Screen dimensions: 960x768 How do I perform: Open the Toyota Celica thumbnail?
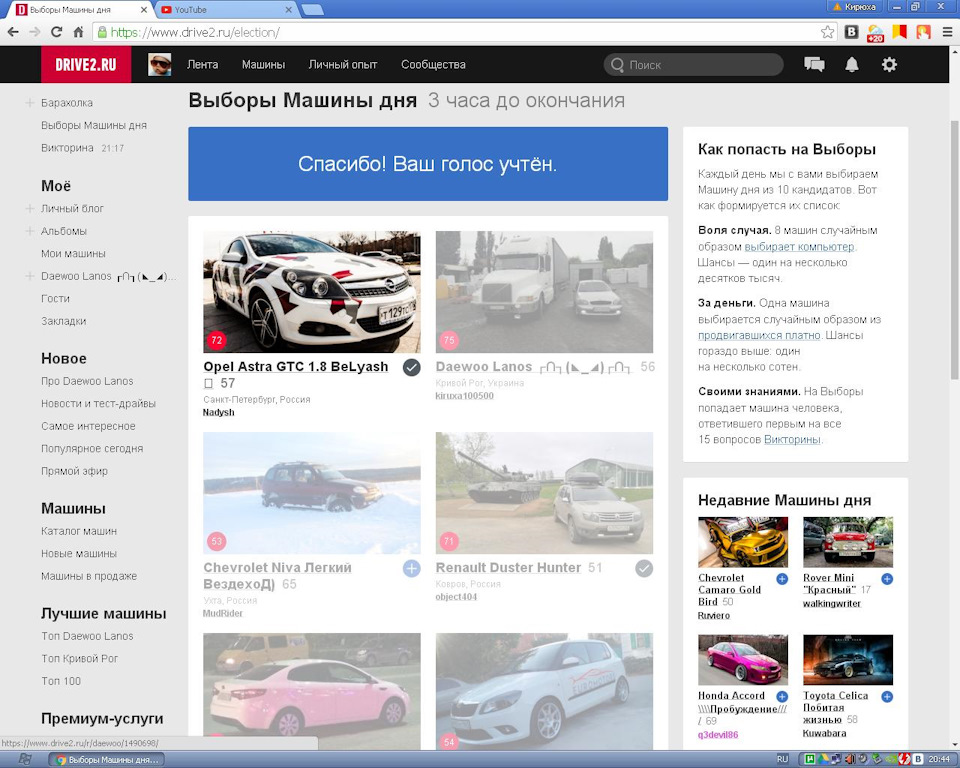(848, 660)
